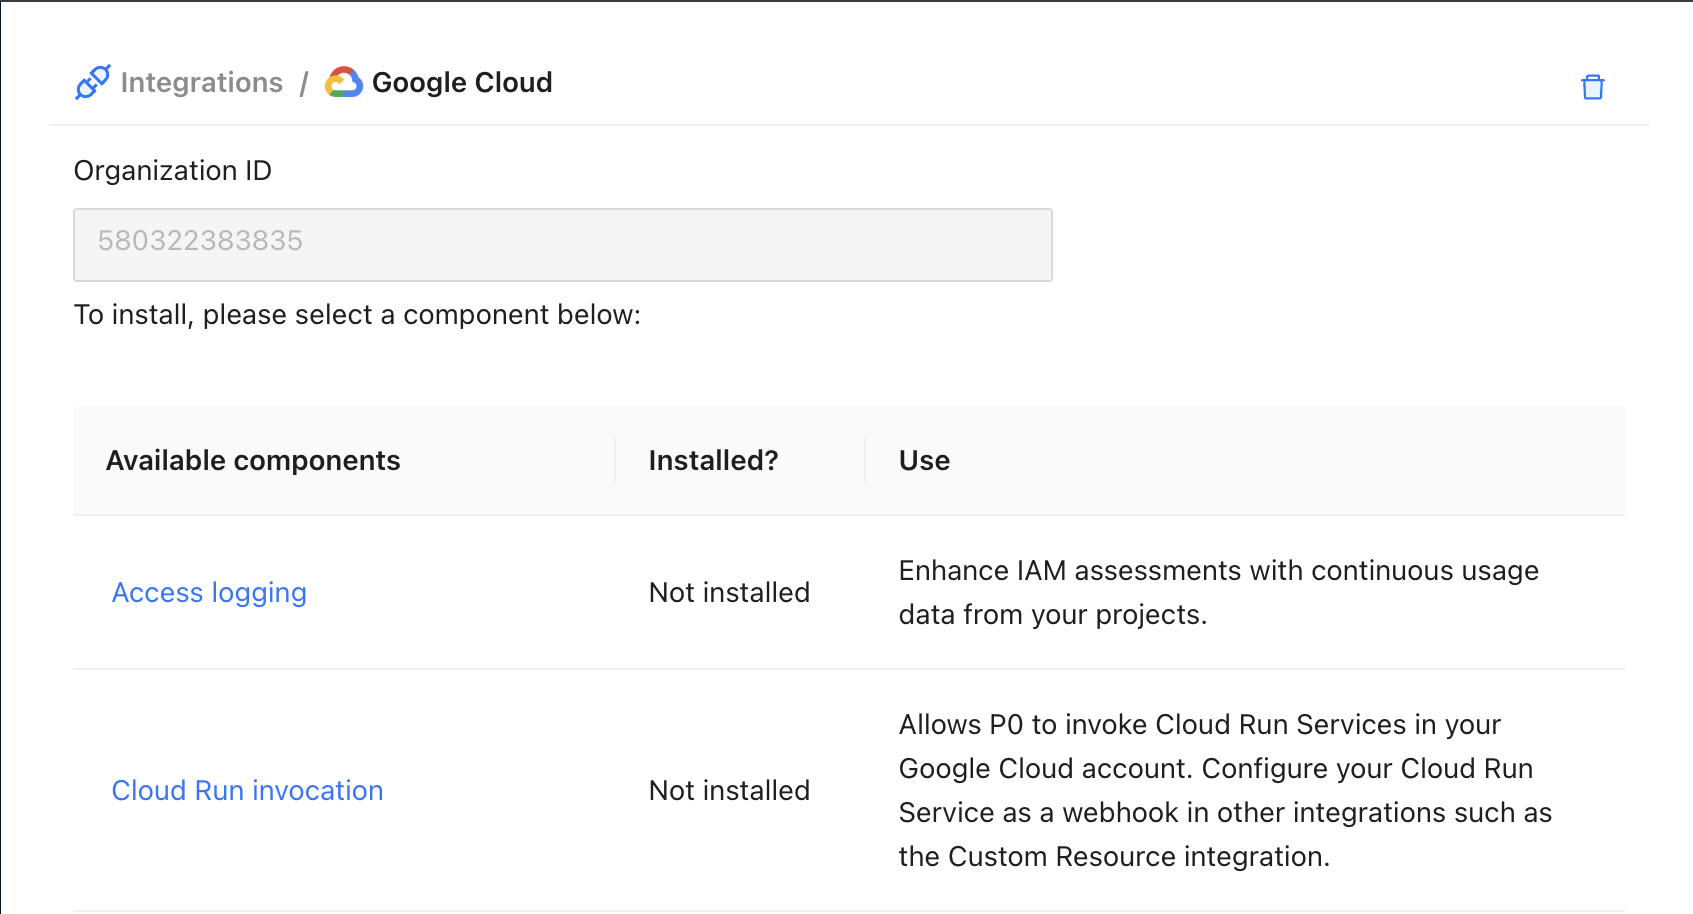The width and height of the screenshot is (1693, 914).
Task: Select the Use column header
Action: pyautogui.click(x=924, y=461)
